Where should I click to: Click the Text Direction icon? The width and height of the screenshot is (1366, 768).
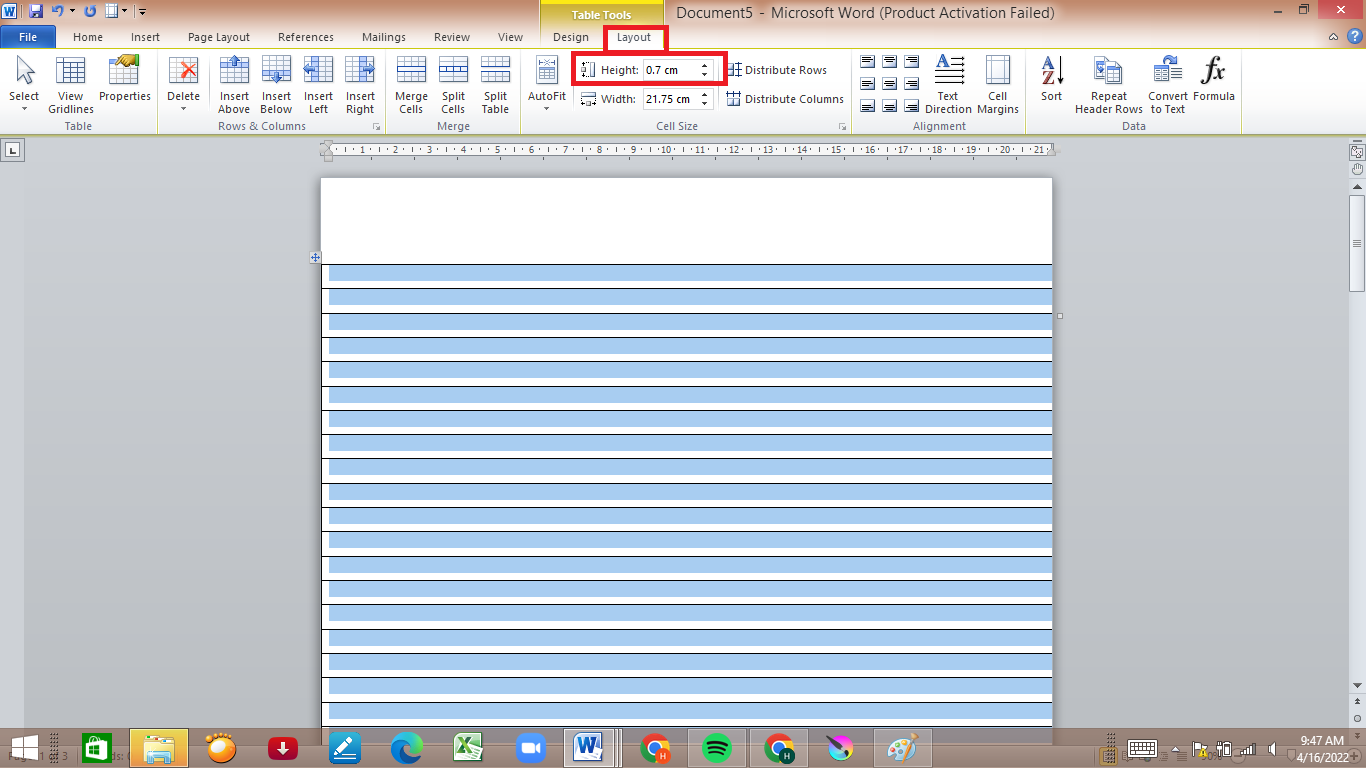coord(948,84)
